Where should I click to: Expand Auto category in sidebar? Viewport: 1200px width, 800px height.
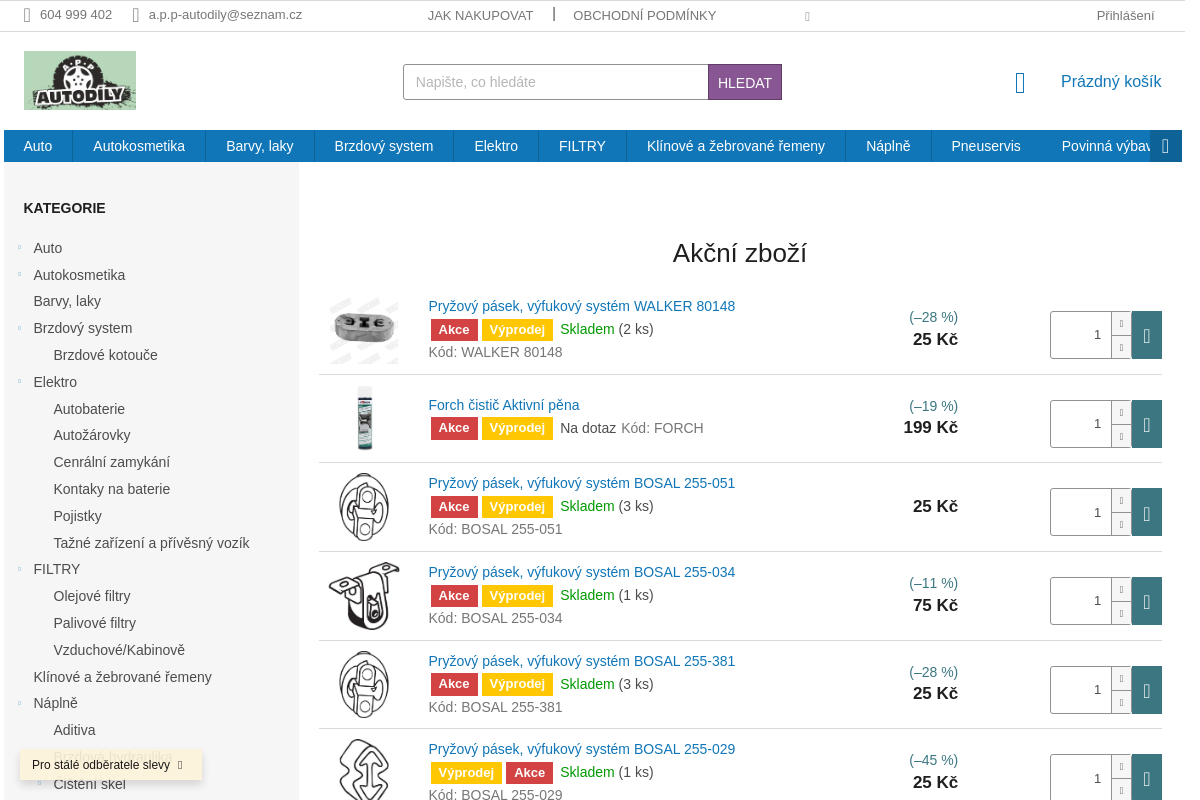(x=19, y=247)
